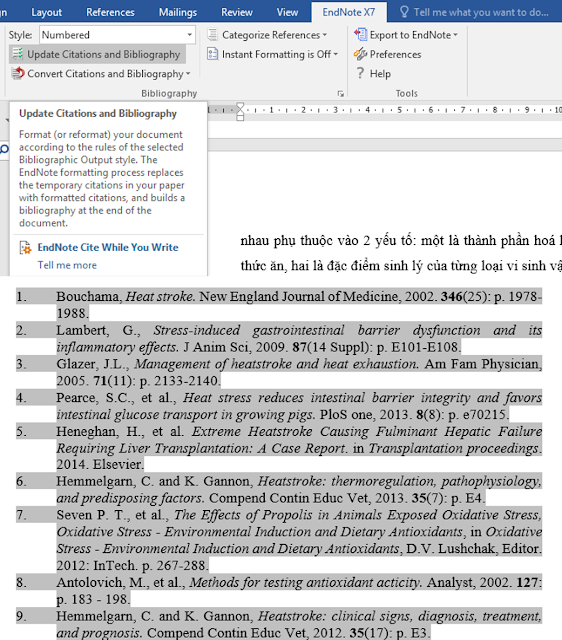The width and height of the screenshot is (562, 640).
Task: Click the Instant Formatting icon
Action: point(212,54)
